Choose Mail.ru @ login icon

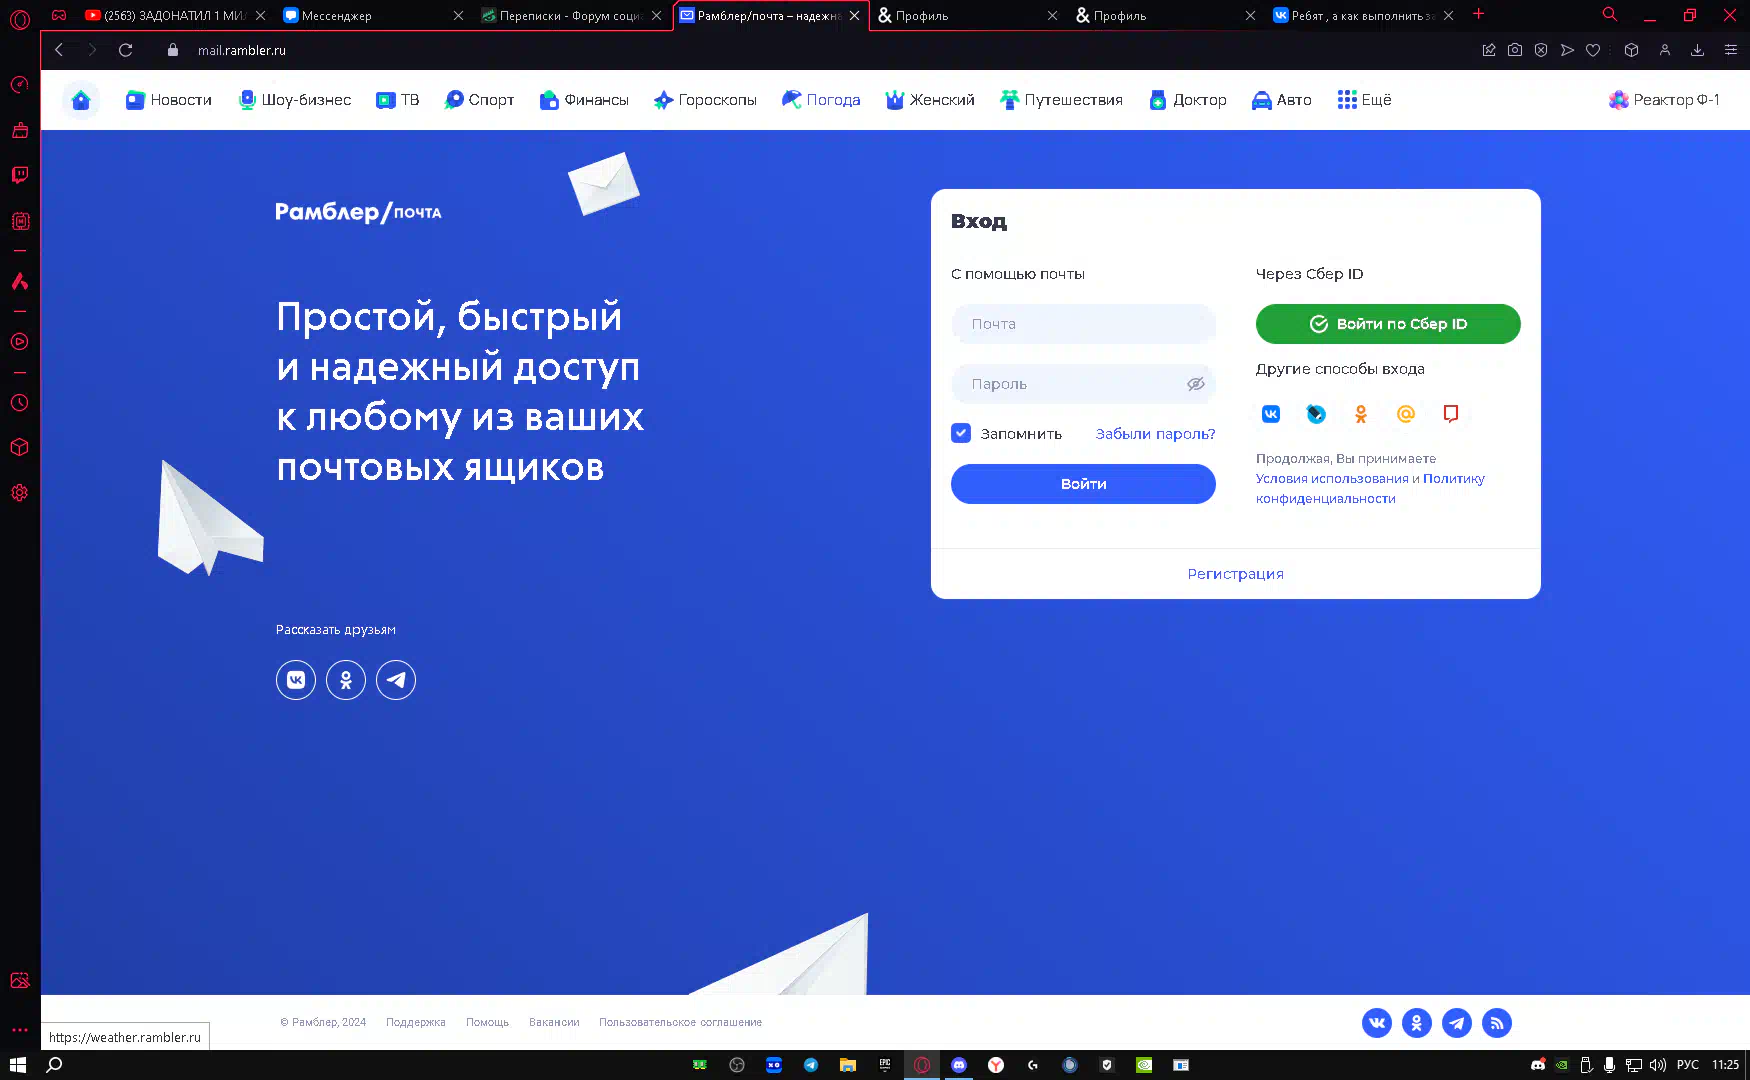[1405, 414]
